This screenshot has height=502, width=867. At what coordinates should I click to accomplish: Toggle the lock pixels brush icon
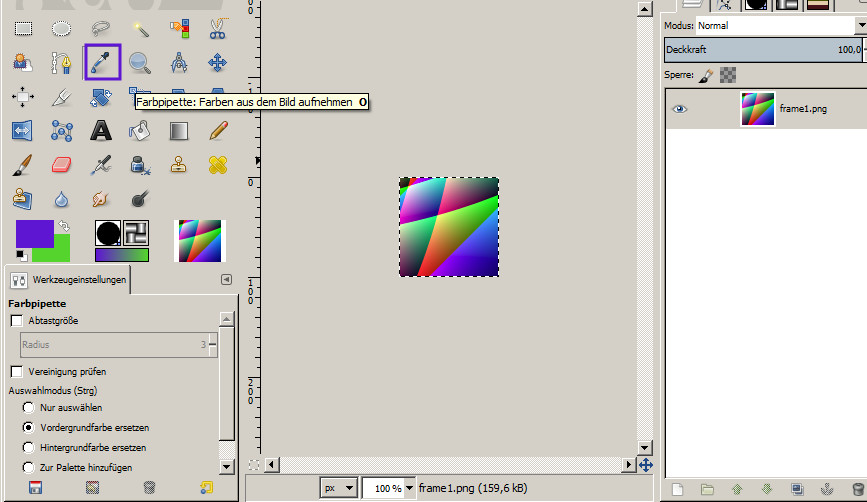click(x=706, y=75)
